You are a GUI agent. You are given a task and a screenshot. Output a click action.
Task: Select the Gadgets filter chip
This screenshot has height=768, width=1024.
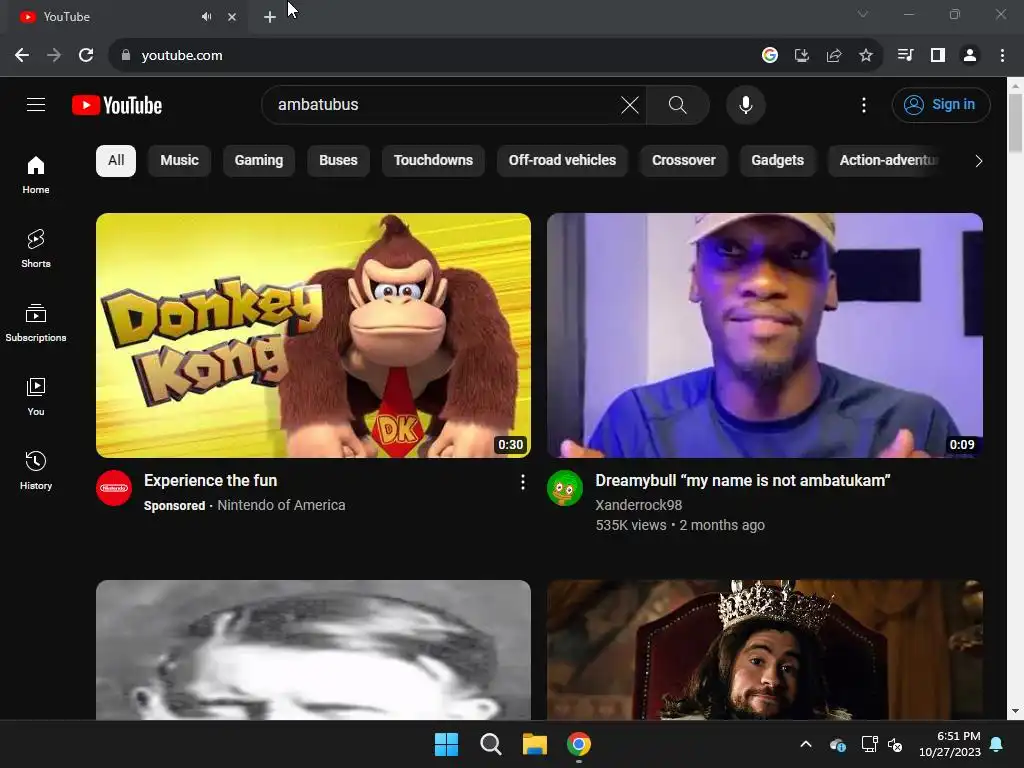coord(777,161)
